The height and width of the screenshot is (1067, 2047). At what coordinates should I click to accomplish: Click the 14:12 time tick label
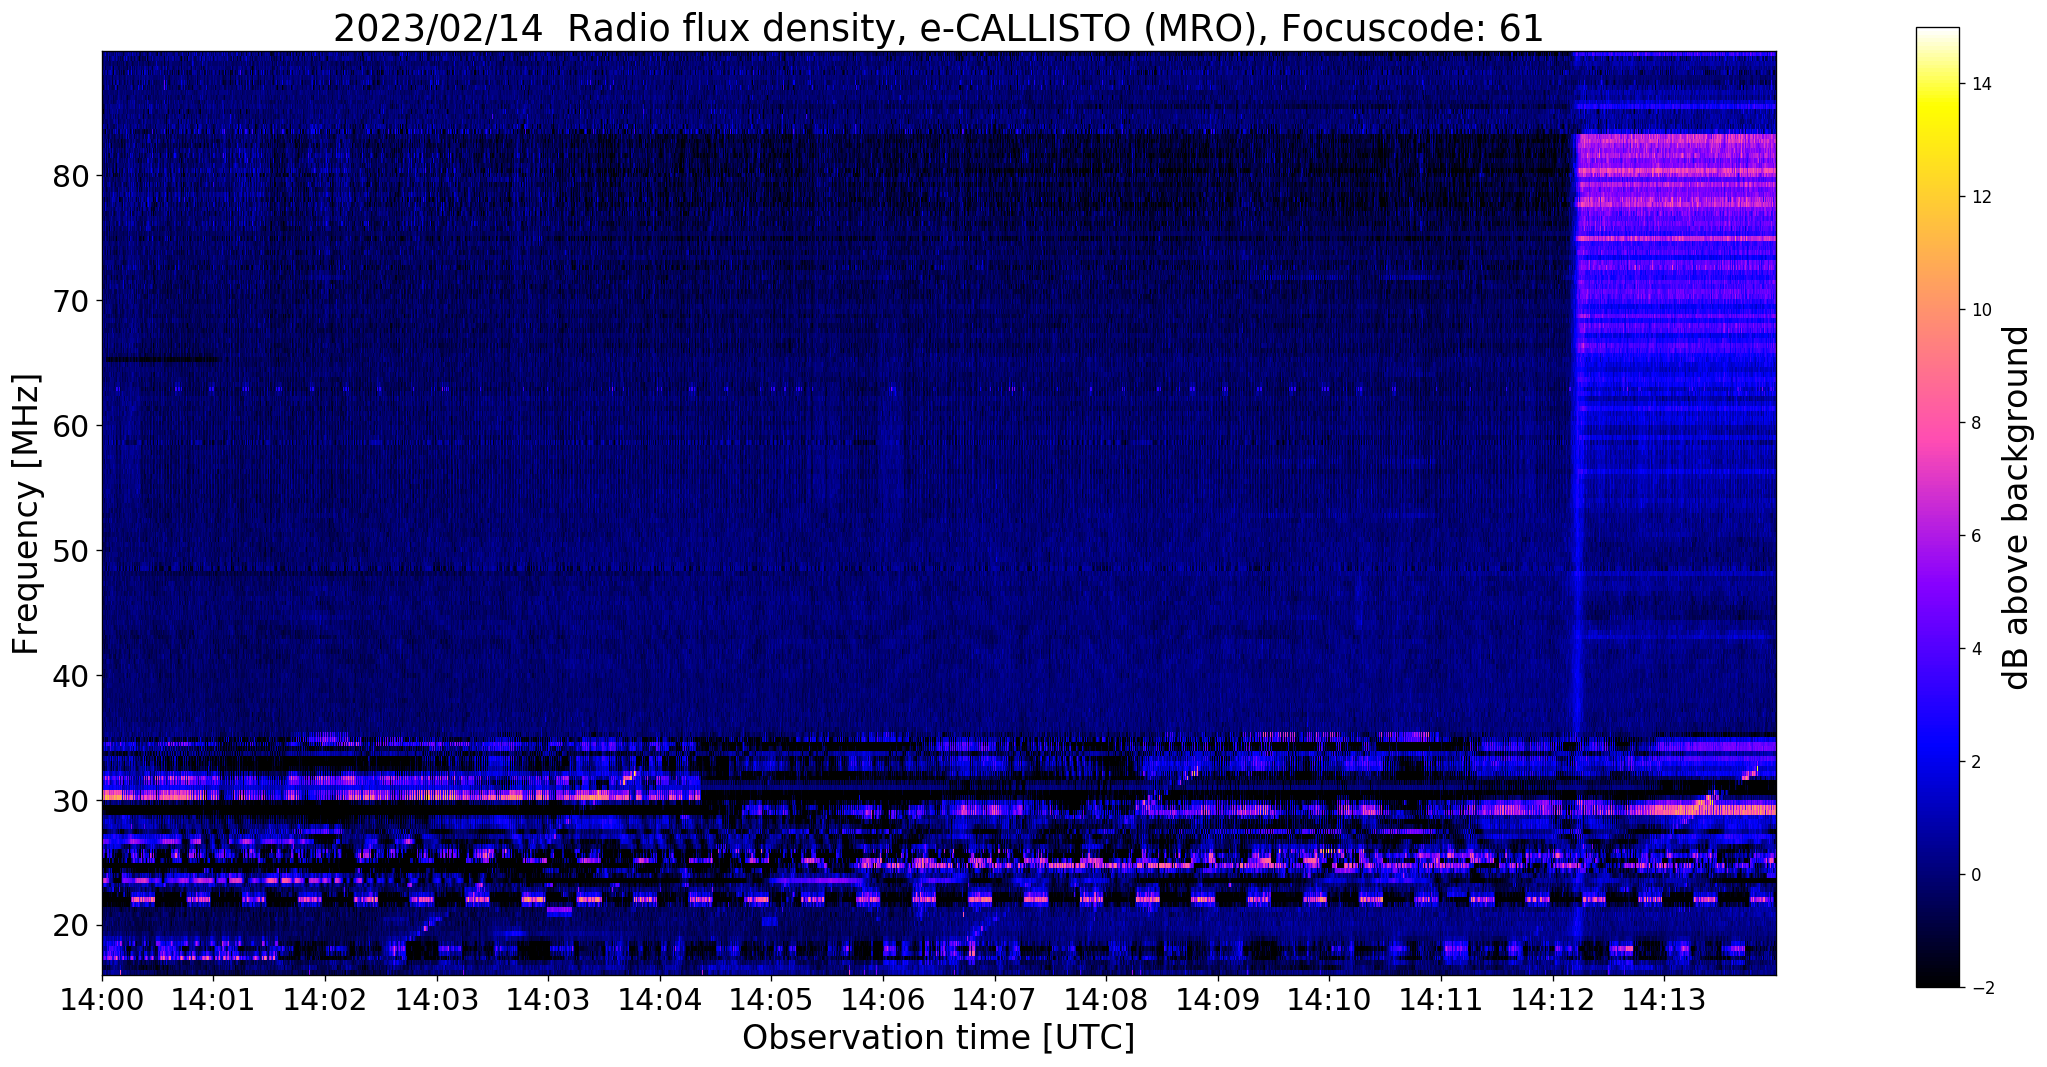pos(1552,998)
